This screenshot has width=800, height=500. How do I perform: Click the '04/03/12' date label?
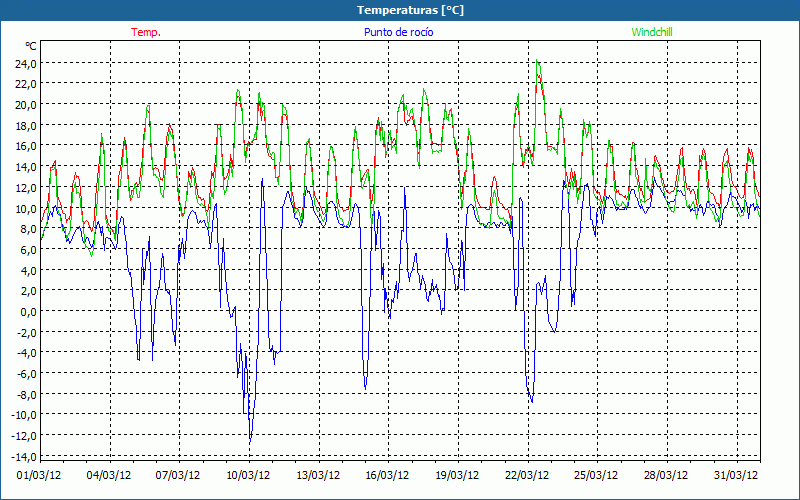click(x=109, y=475)
